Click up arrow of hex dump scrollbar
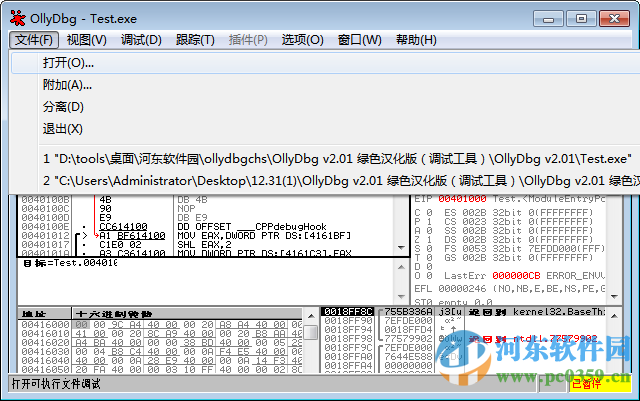640x401 pixels. click(311, 316)
